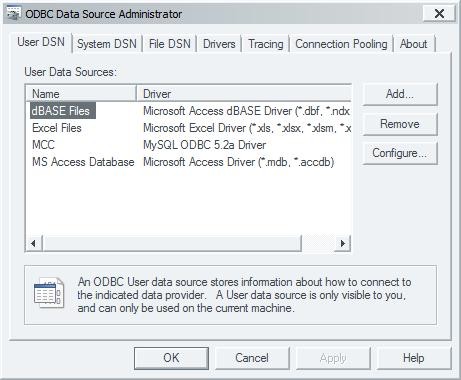Open the Connection Pooling tab
The width and height of the screenshot is (461, 380).
[341, 44]
